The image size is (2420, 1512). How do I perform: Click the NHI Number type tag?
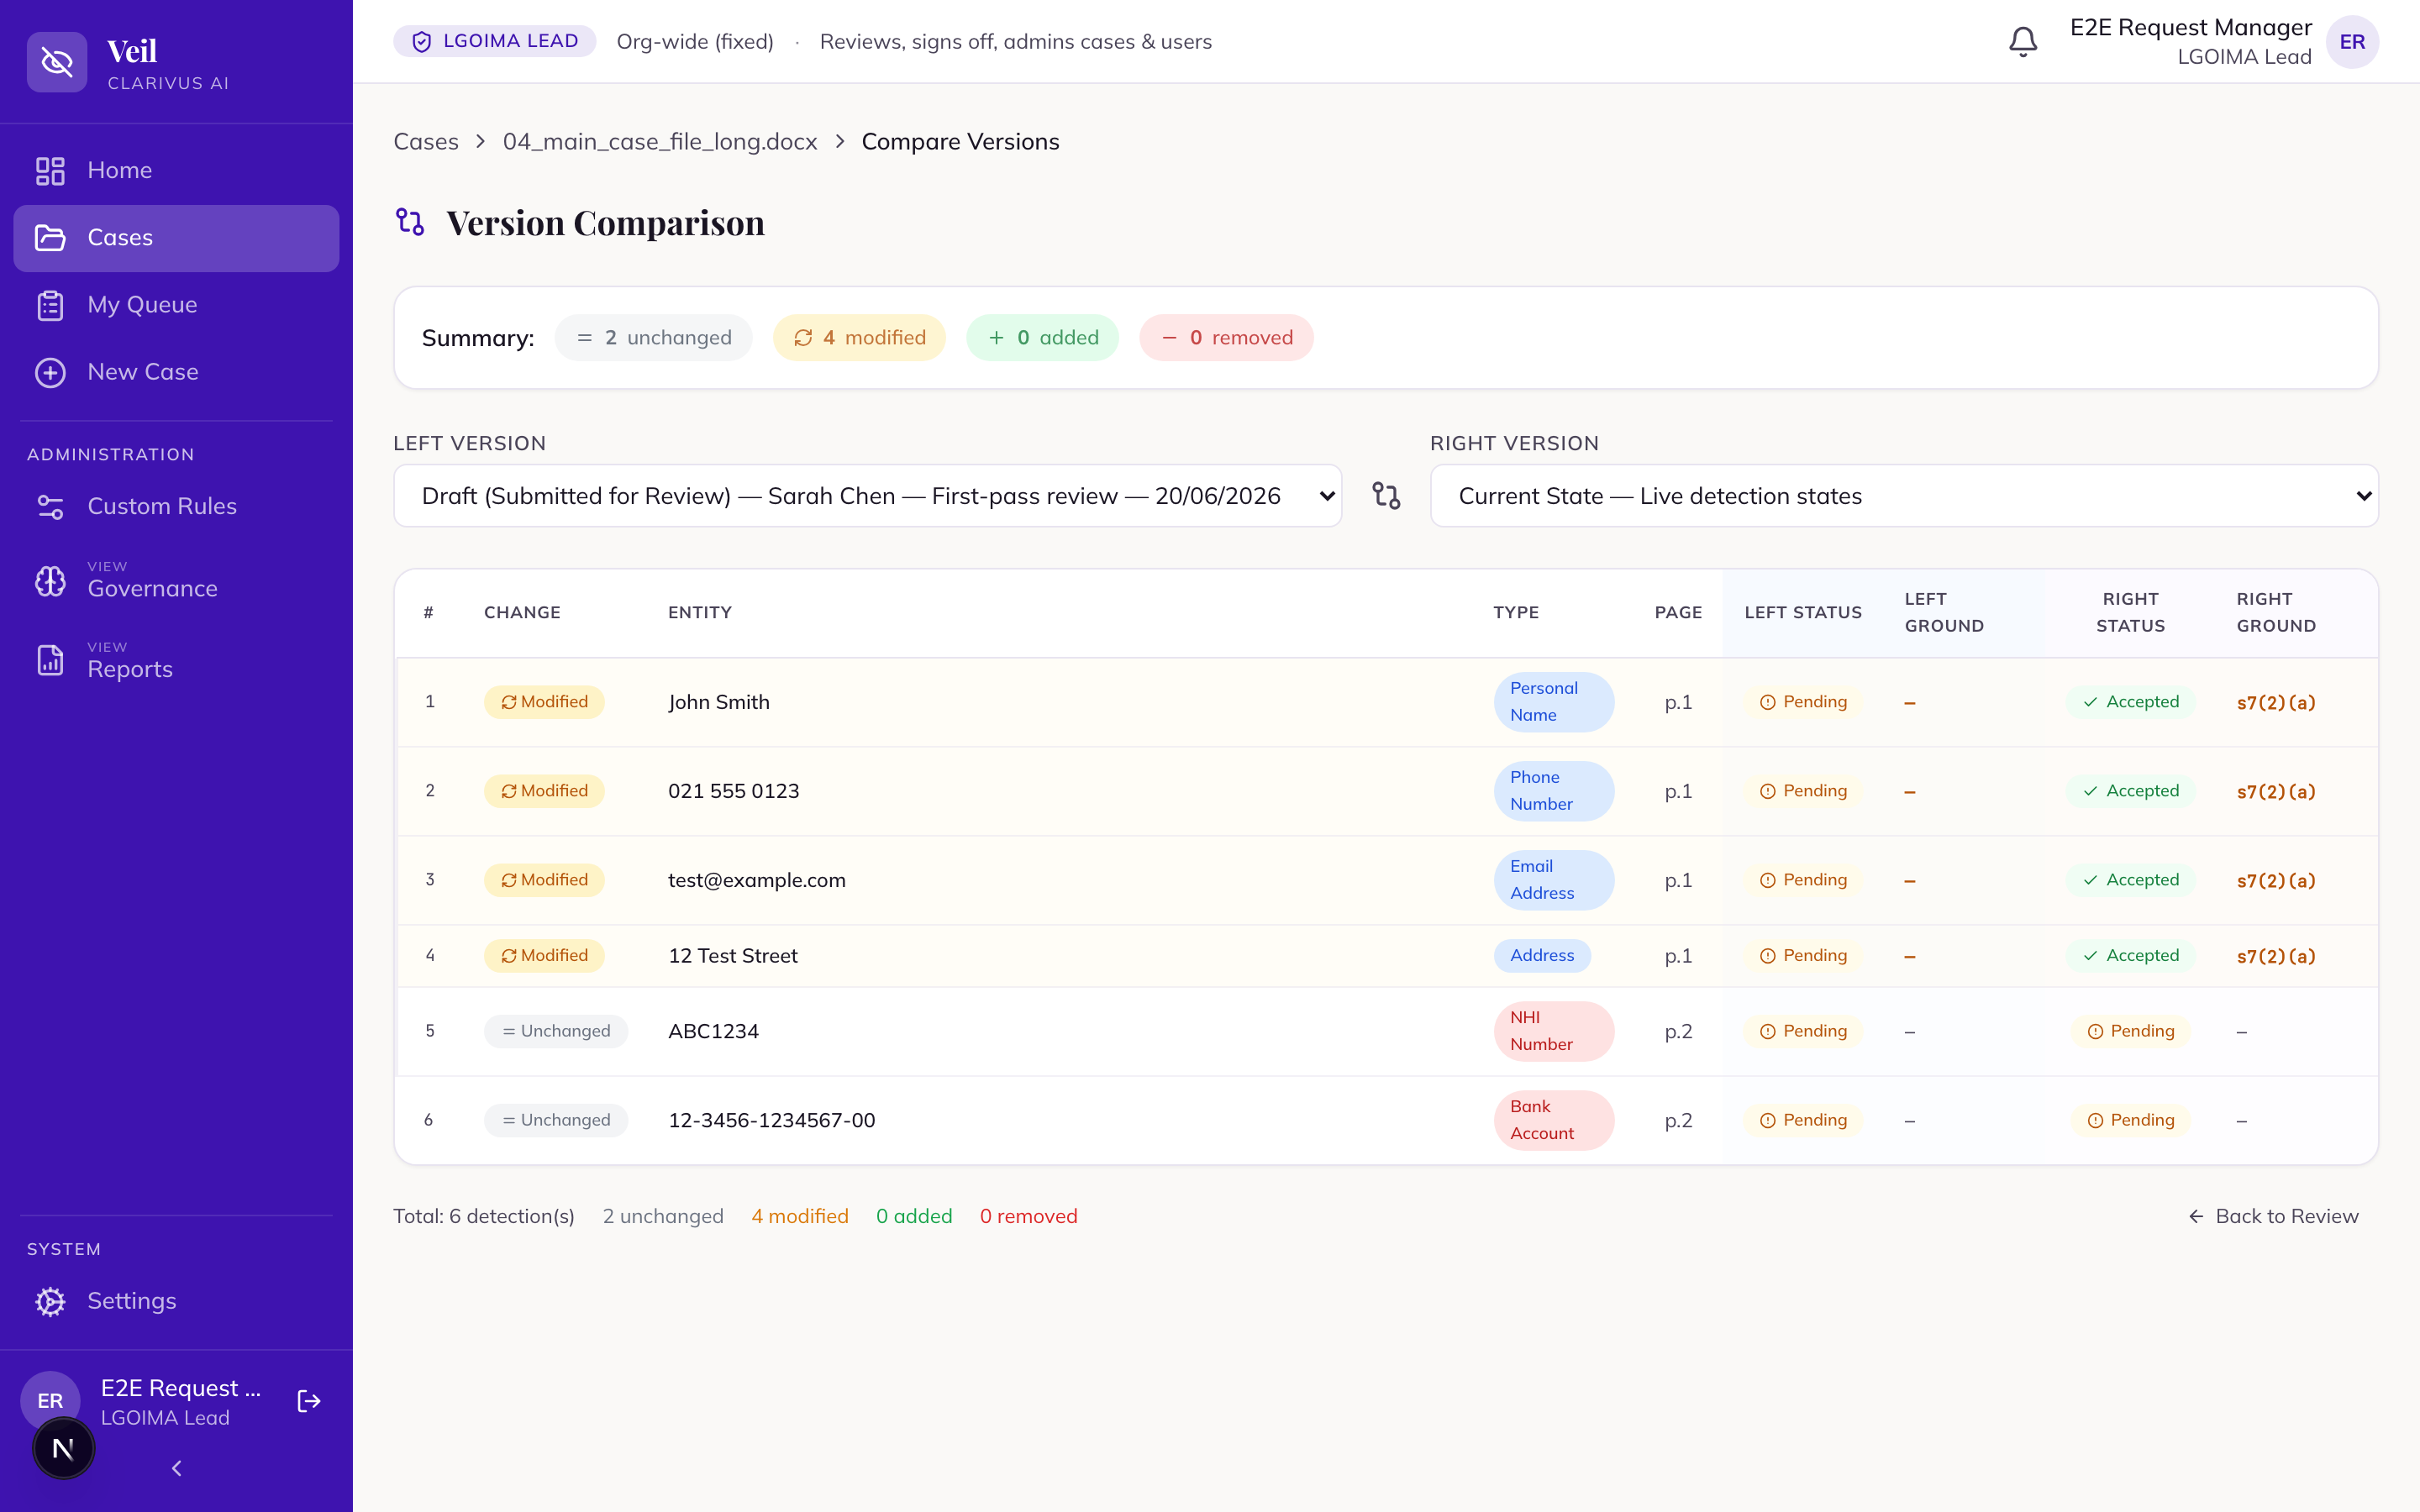[1554, 1031]
